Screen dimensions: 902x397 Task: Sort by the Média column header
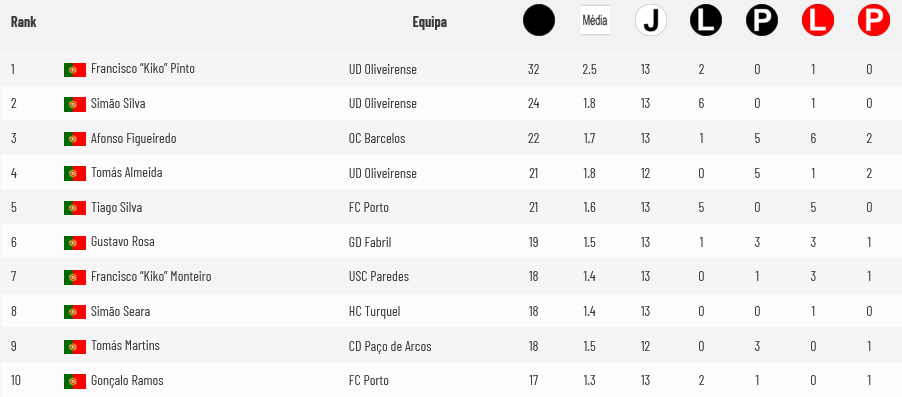pos(595,21)
